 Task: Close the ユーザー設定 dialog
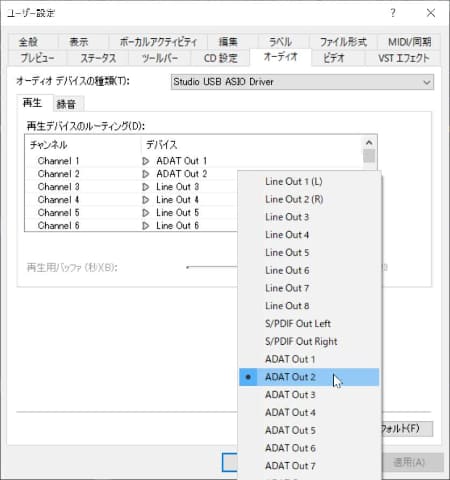[431, 13]
